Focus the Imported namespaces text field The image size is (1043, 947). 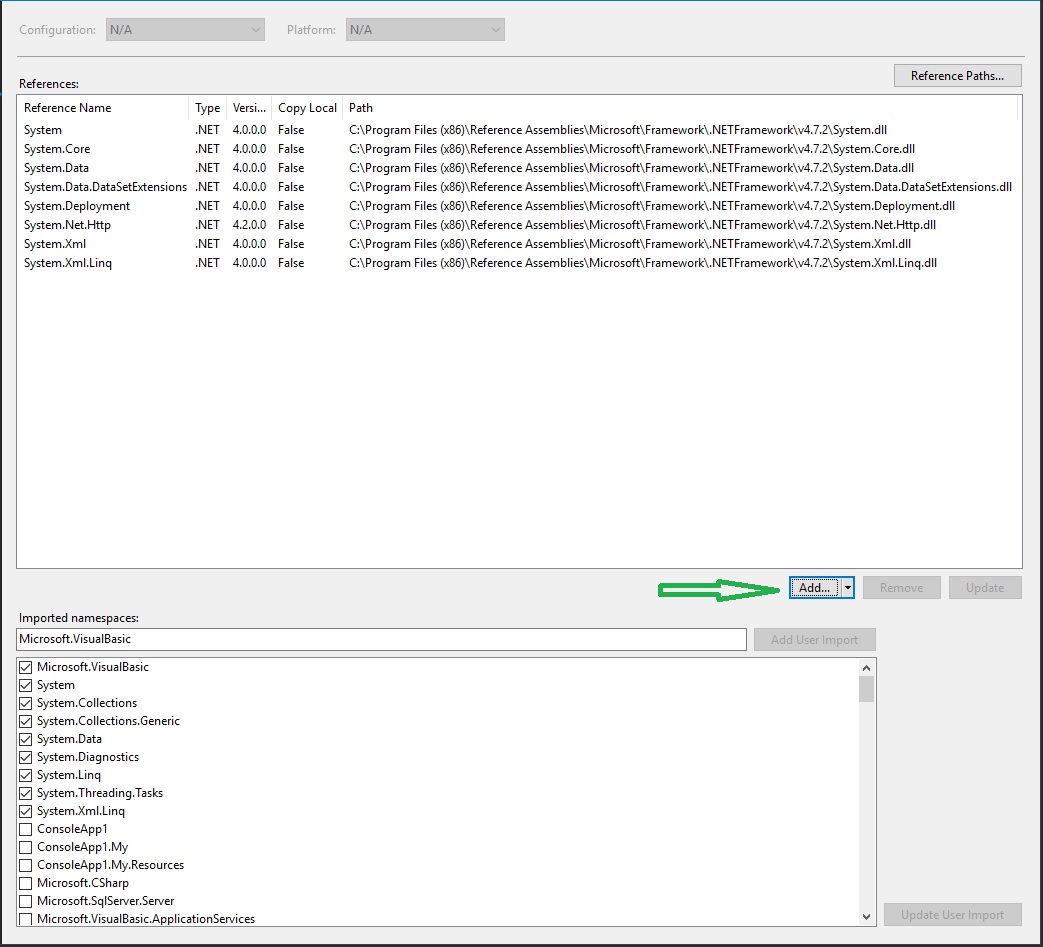click(381, 639)
